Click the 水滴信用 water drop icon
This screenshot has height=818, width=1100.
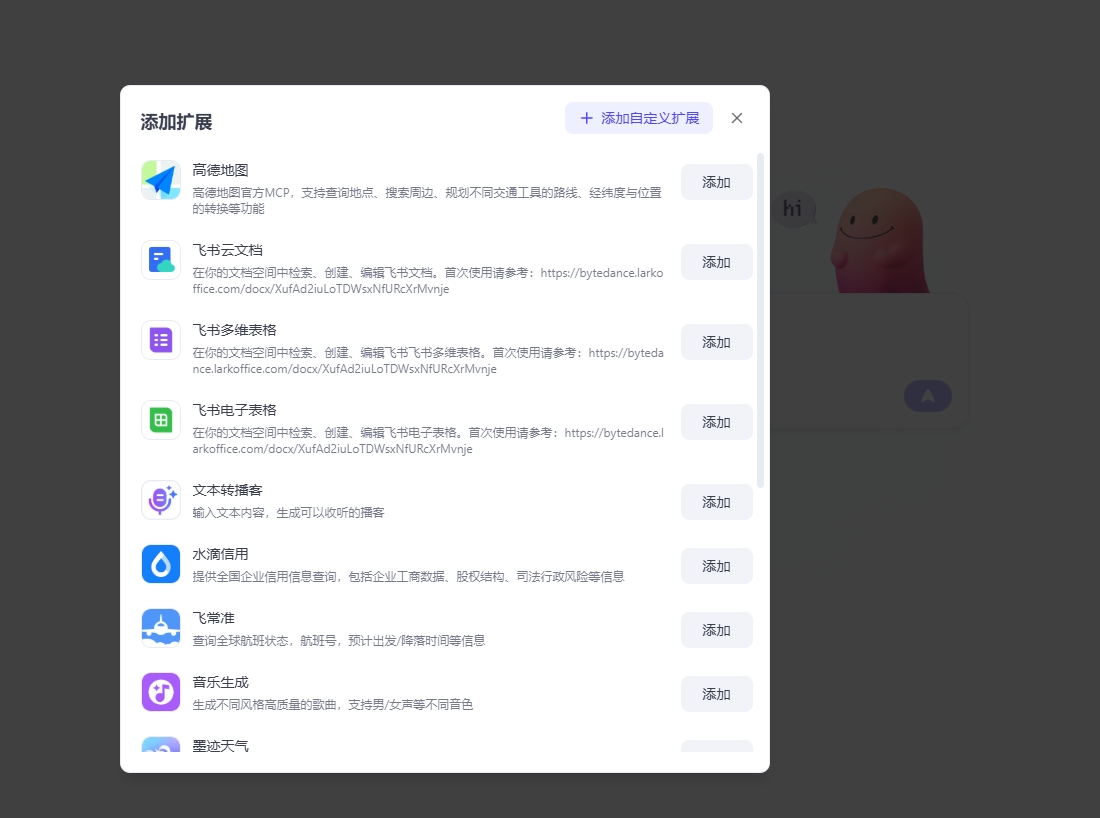(x=161, y=564)
